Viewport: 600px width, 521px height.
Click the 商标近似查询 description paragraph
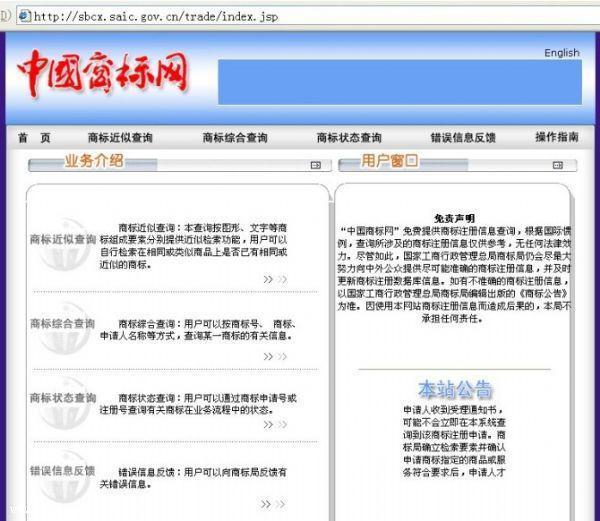click(194, 246)
